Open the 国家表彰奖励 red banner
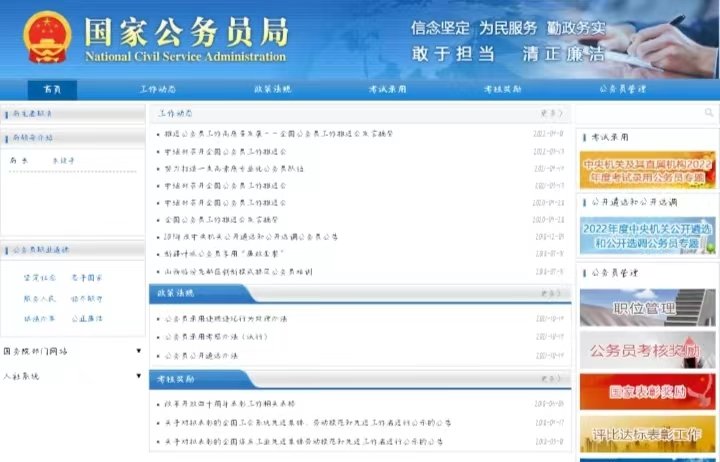This screenshot has height=462, width=720. point(647,391)
